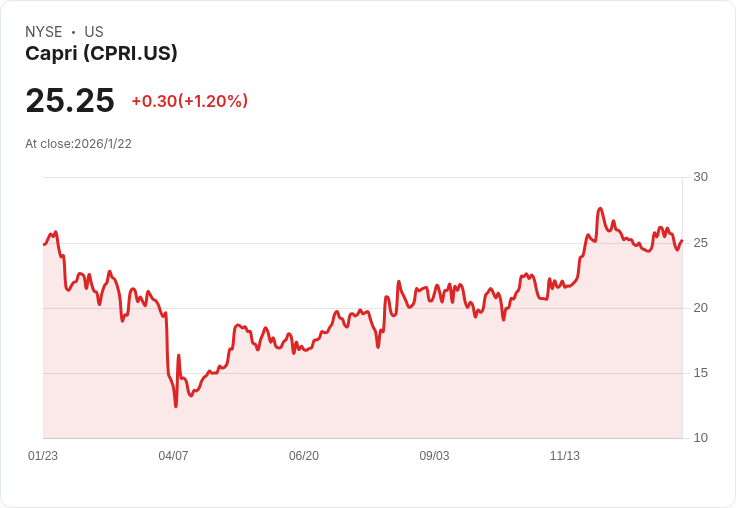Click the lowest dip of the price line
Image resolution: width=736 pixels, height=508 pixels.
pyautogui.click(x=176, y=406)
